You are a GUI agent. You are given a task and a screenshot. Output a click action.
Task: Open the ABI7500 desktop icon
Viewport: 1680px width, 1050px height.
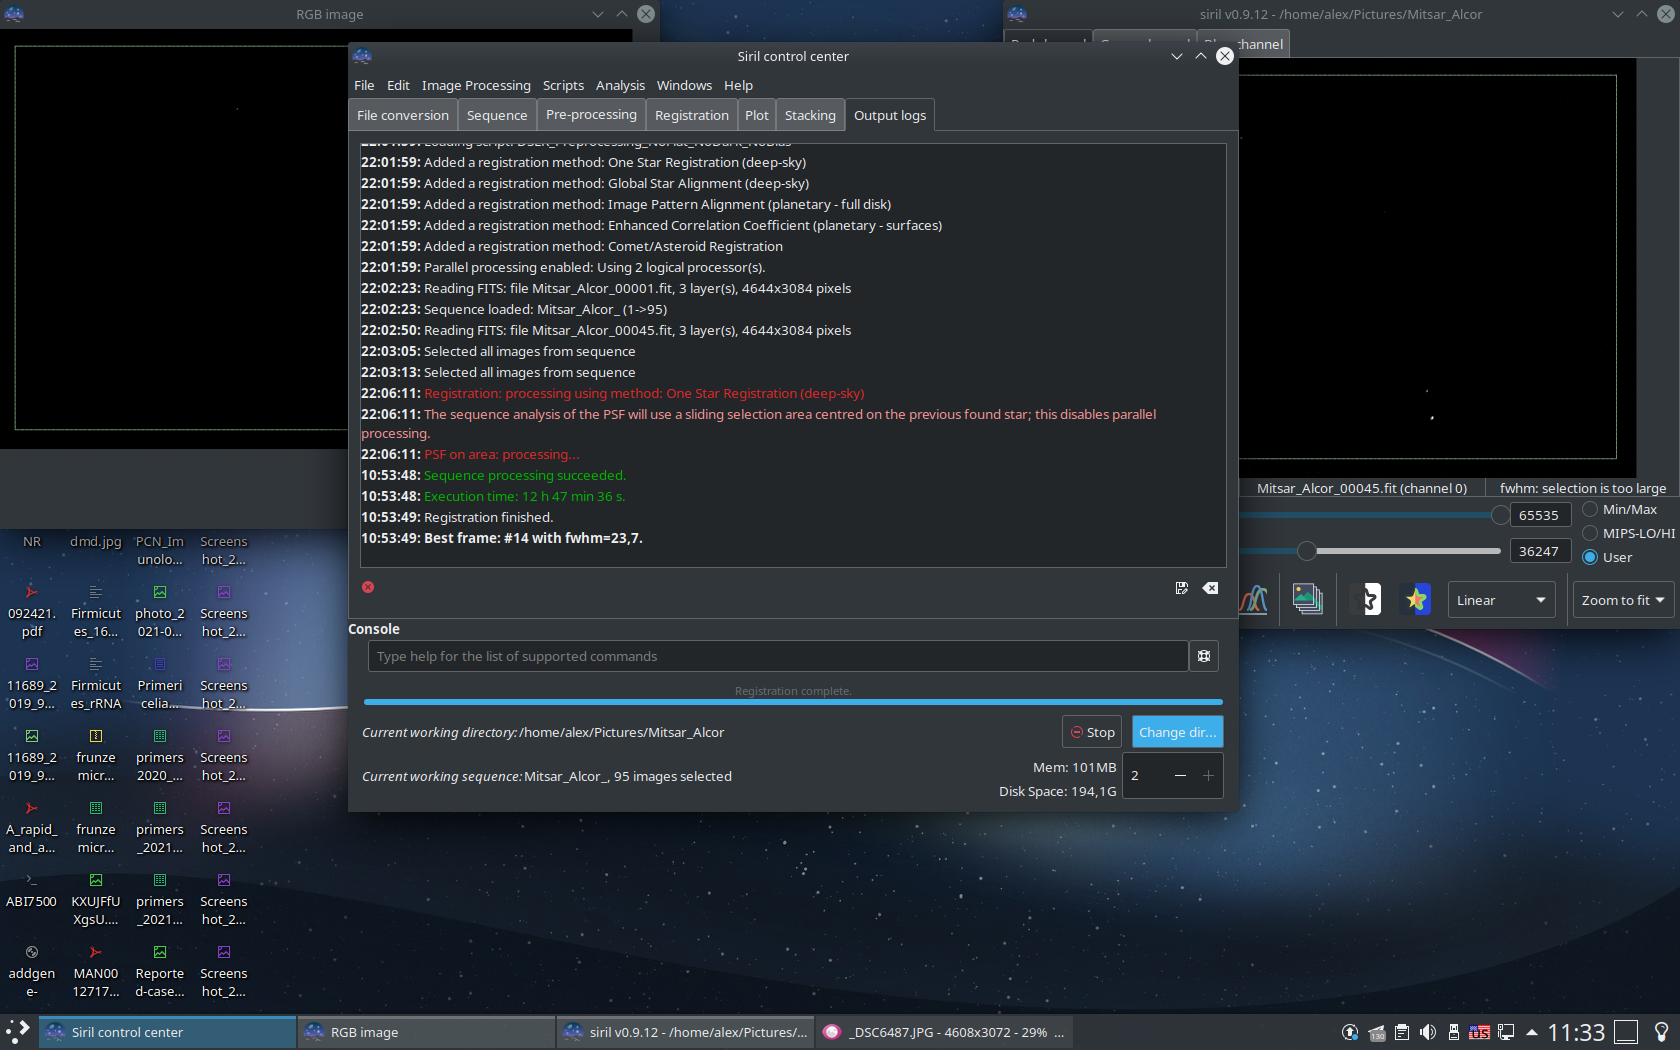click(32, 891)
